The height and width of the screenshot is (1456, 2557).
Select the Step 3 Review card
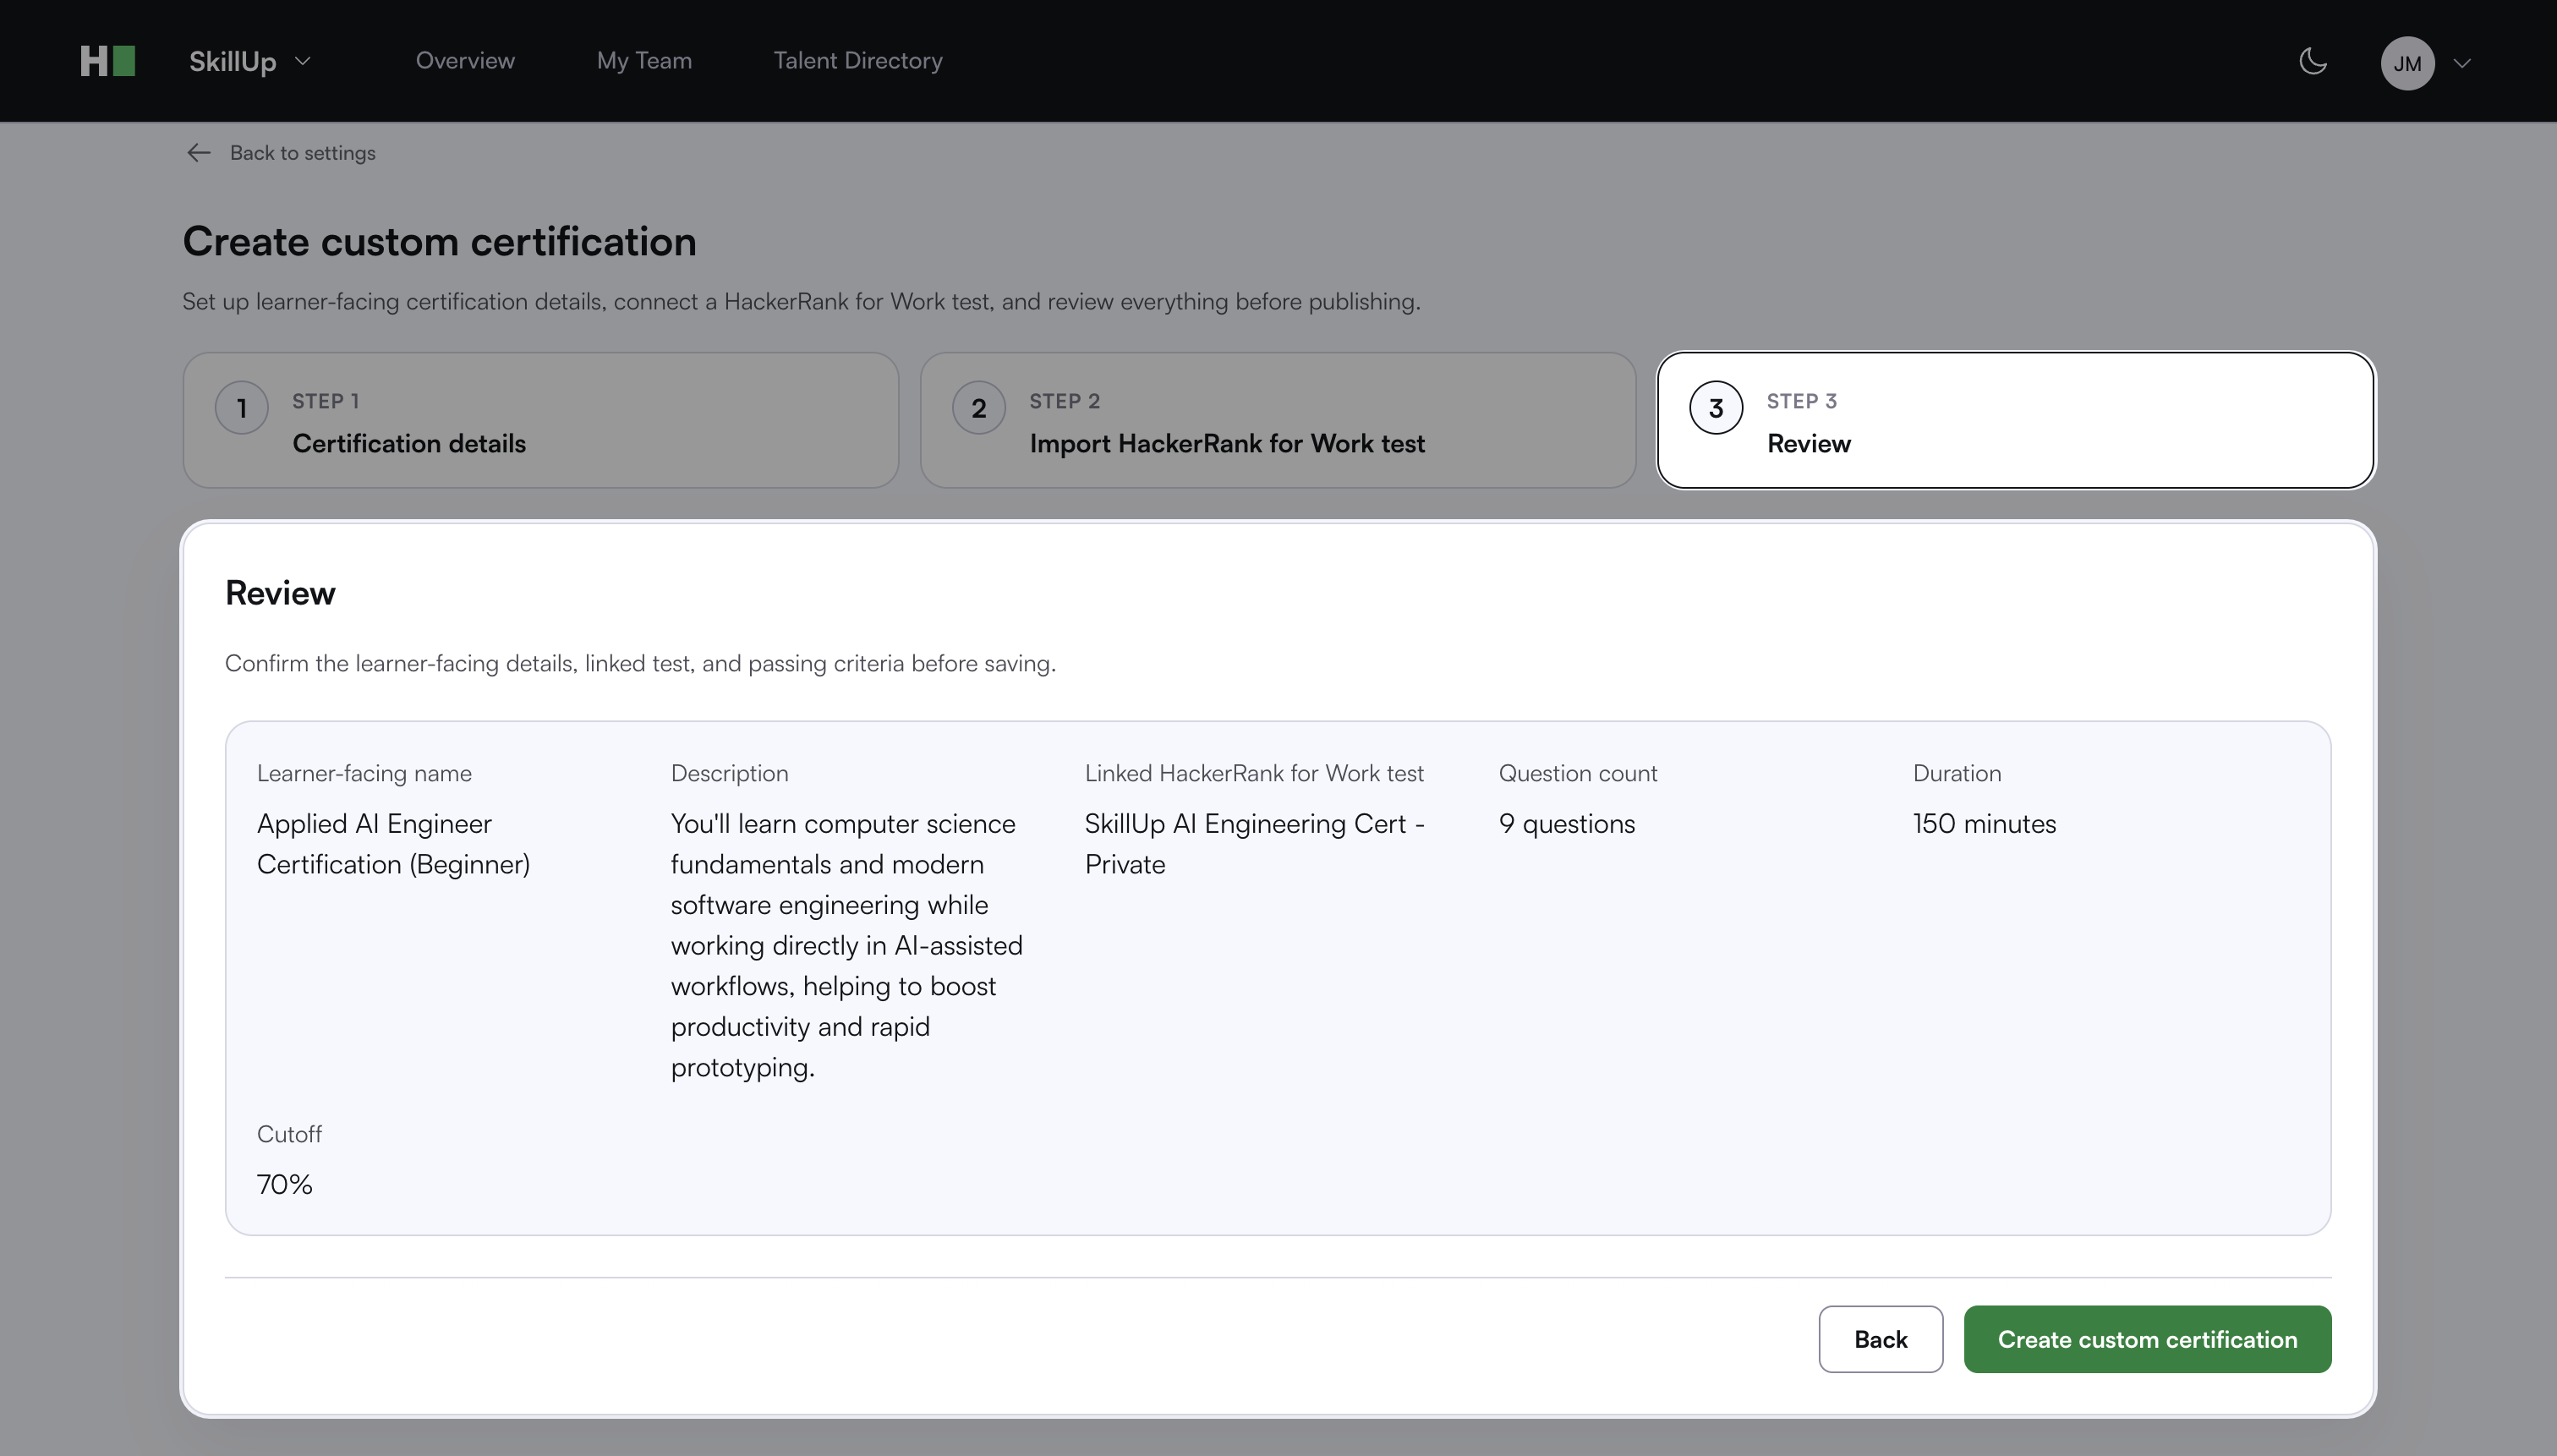(2015, 420)
